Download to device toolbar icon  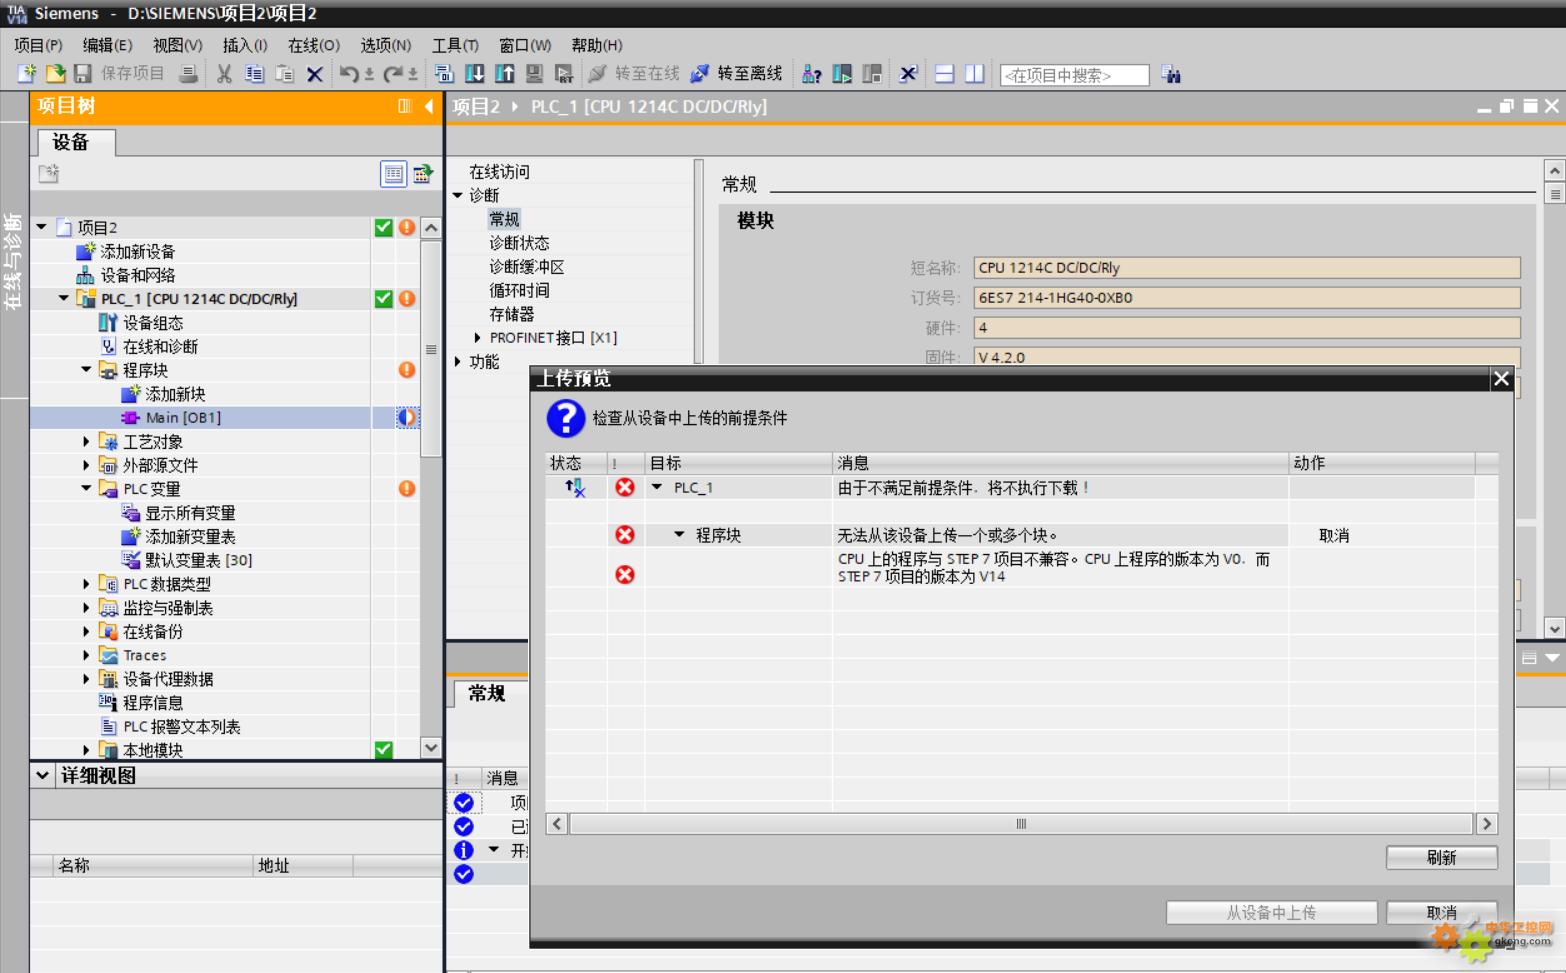[475, 74]
